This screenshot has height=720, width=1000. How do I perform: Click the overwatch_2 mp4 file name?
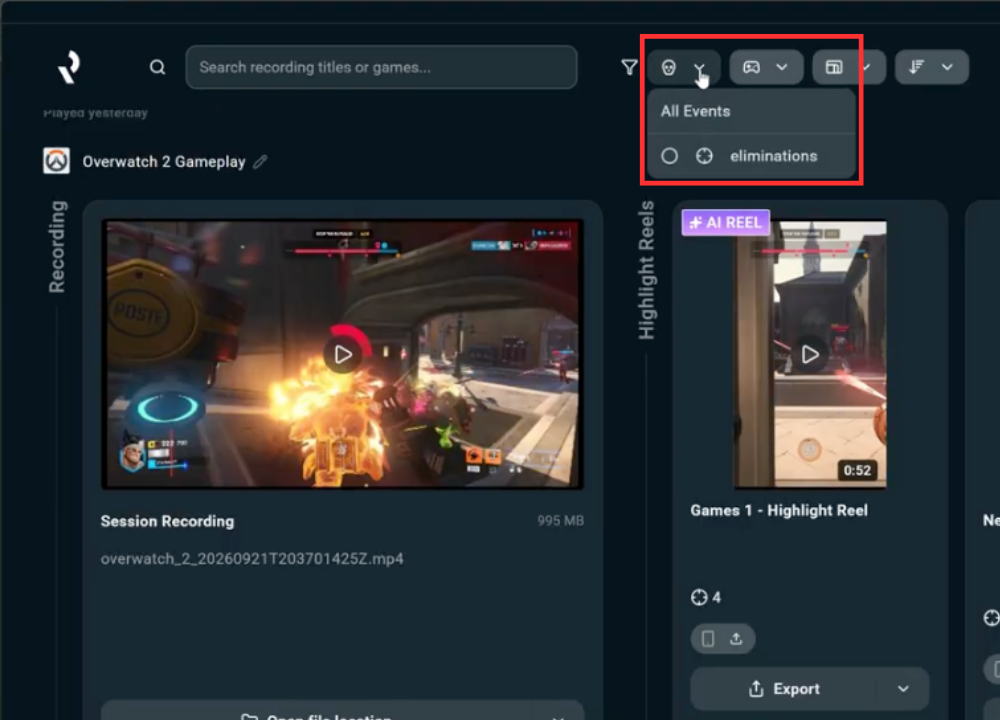tap(252, 559)
